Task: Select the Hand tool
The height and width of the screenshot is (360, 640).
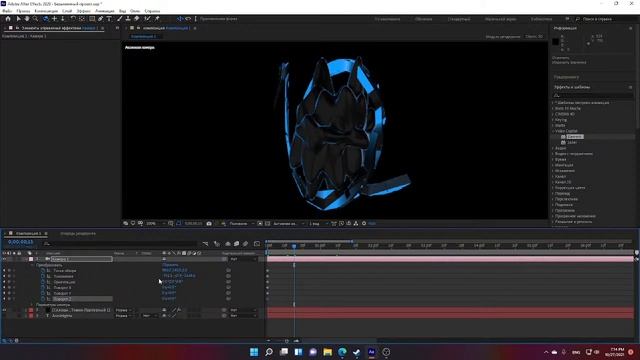Action: click(x=27, y=19)
